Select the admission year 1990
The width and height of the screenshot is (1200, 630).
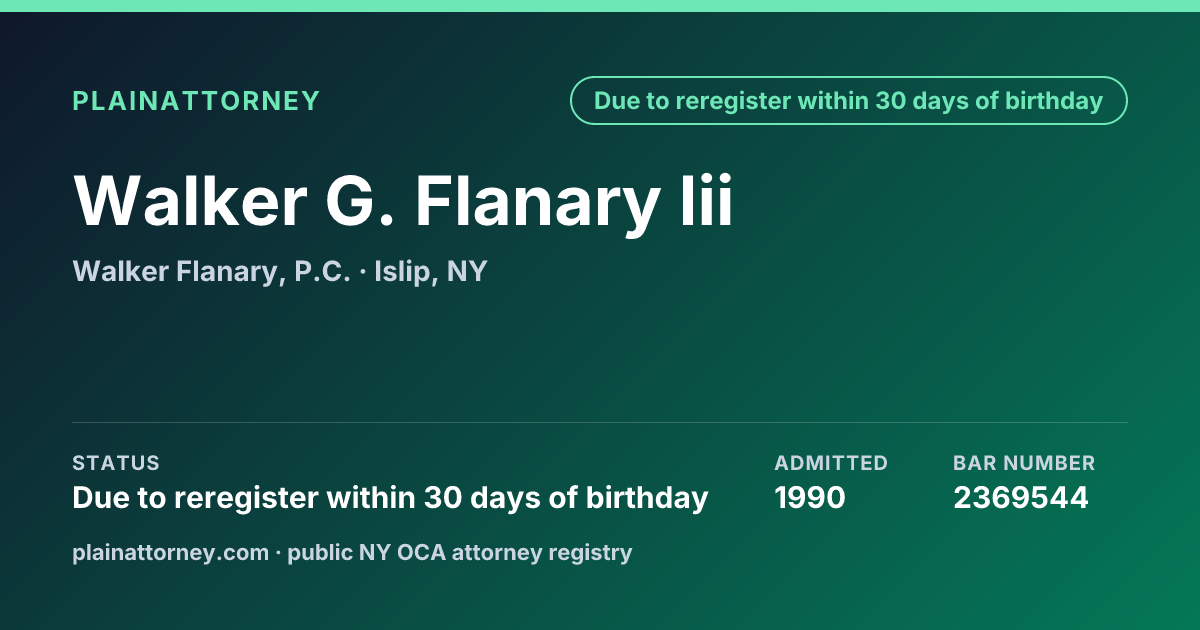(810, 498)
